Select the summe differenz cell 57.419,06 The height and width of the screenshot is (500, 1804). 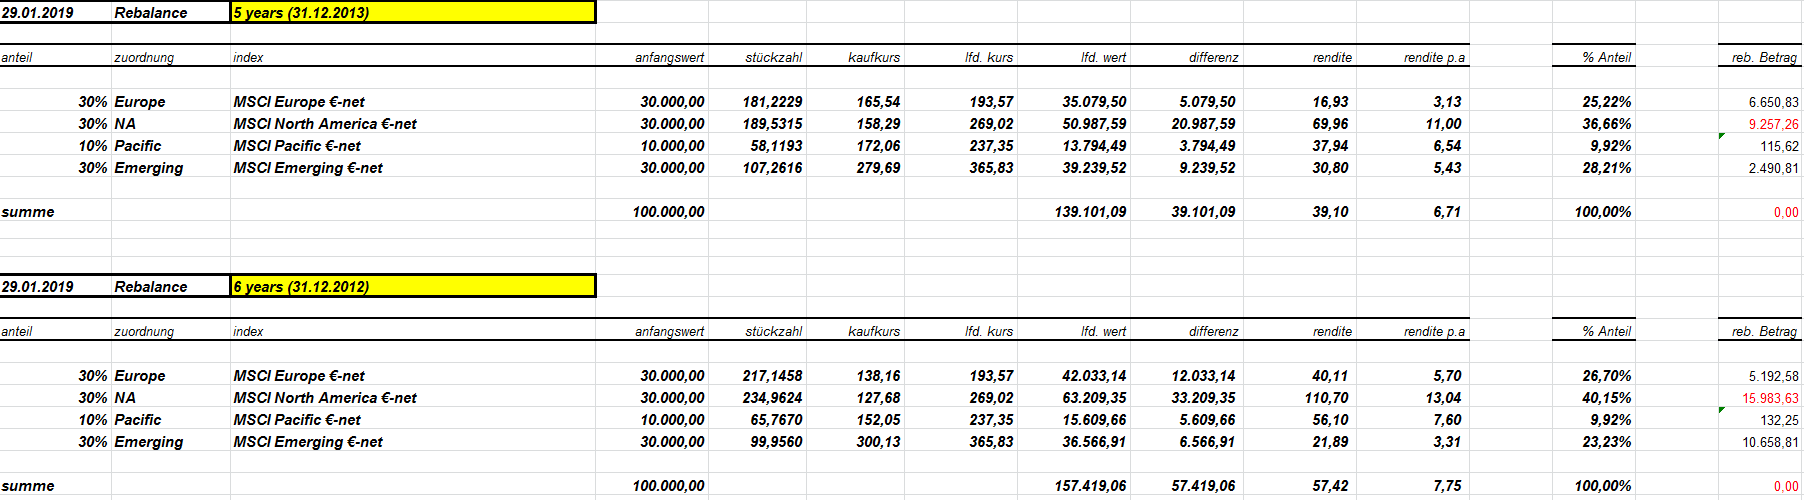[x=1203, y=486]
